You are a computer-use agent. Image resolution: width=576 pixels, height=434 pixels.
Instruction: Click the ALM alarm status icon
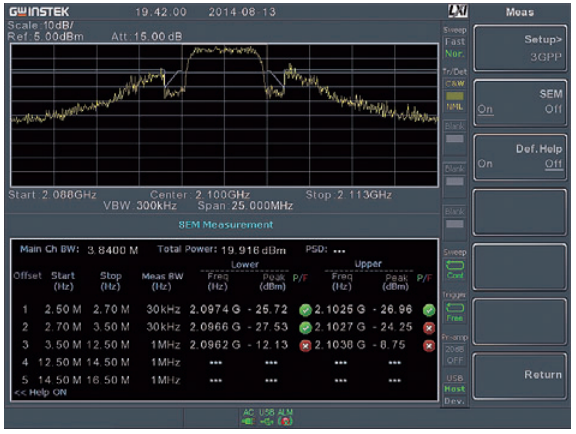coord(285,417)
